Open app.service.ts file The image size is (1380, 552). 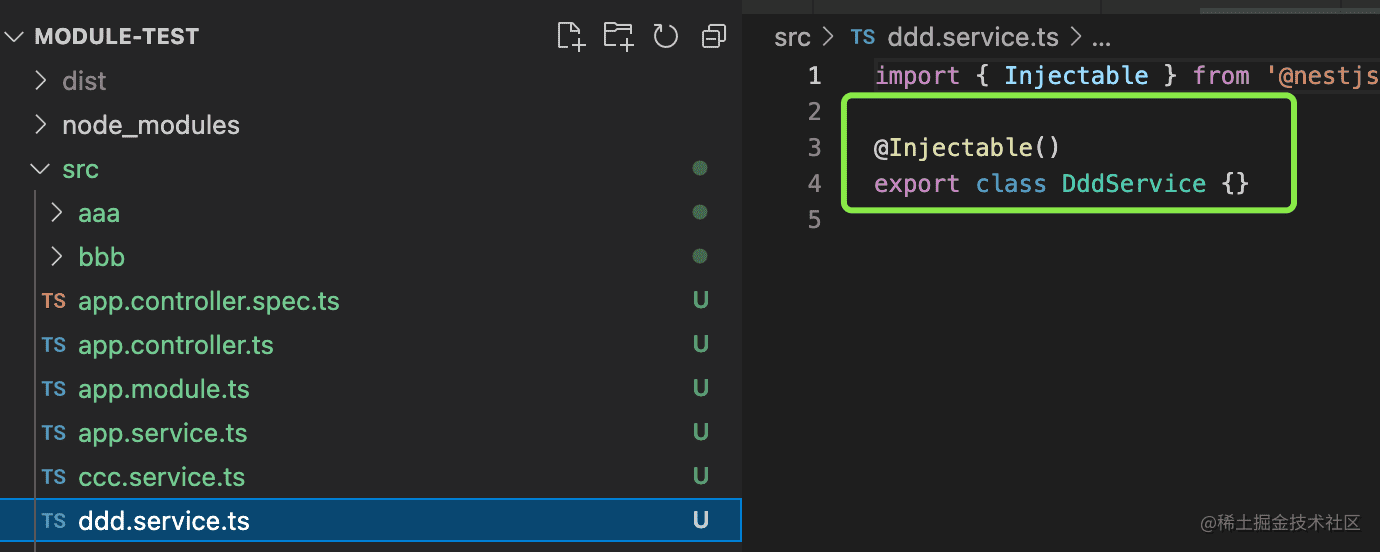[x=162, y=433]
